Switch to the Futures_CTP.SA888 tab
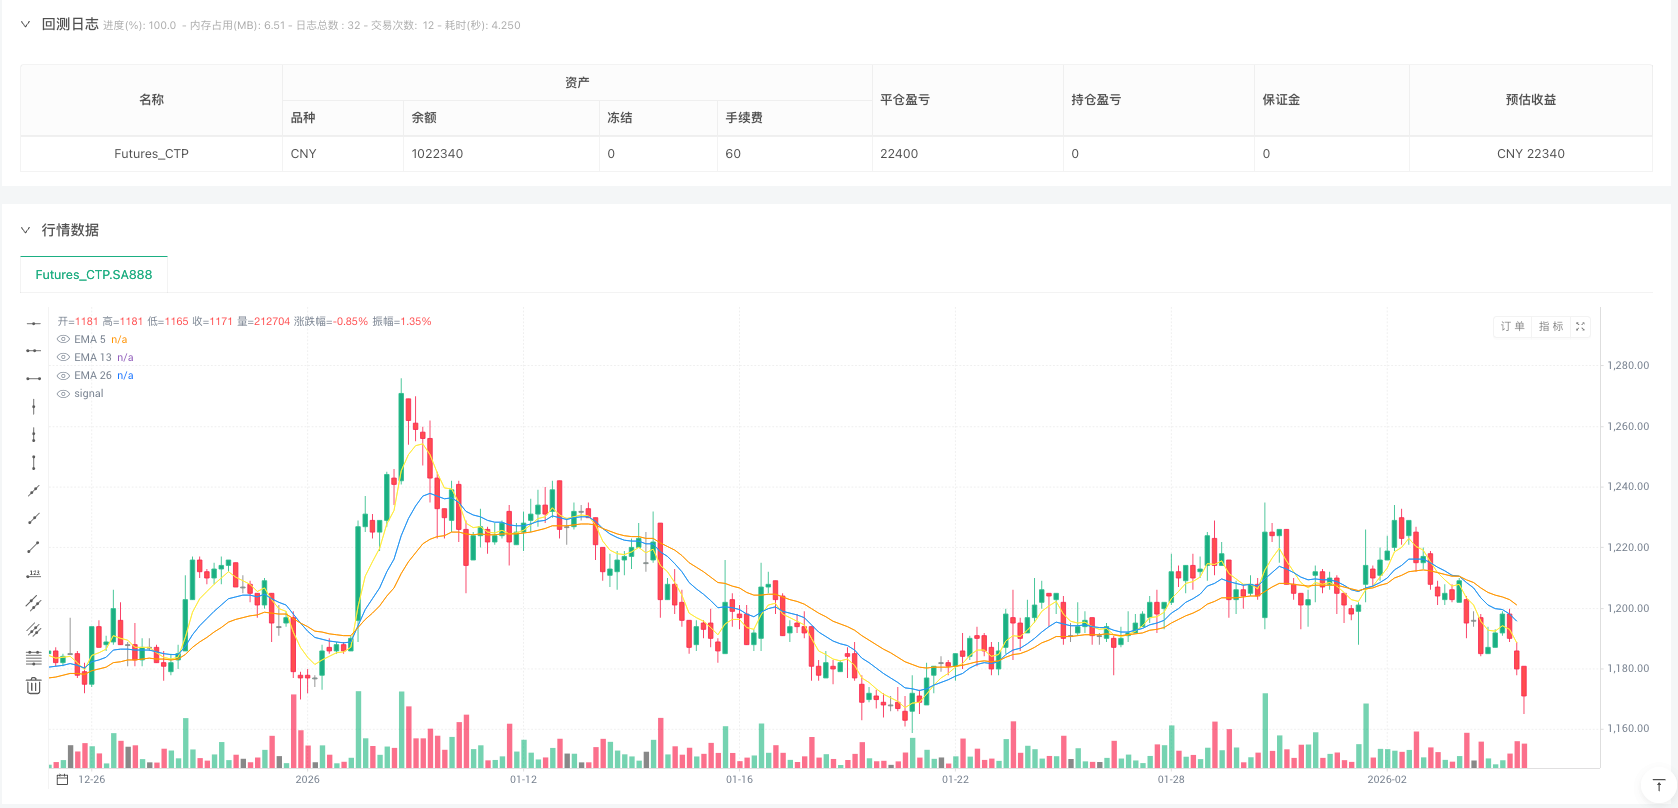Screen dimensions: 1678x808 (x=94, y=275)
